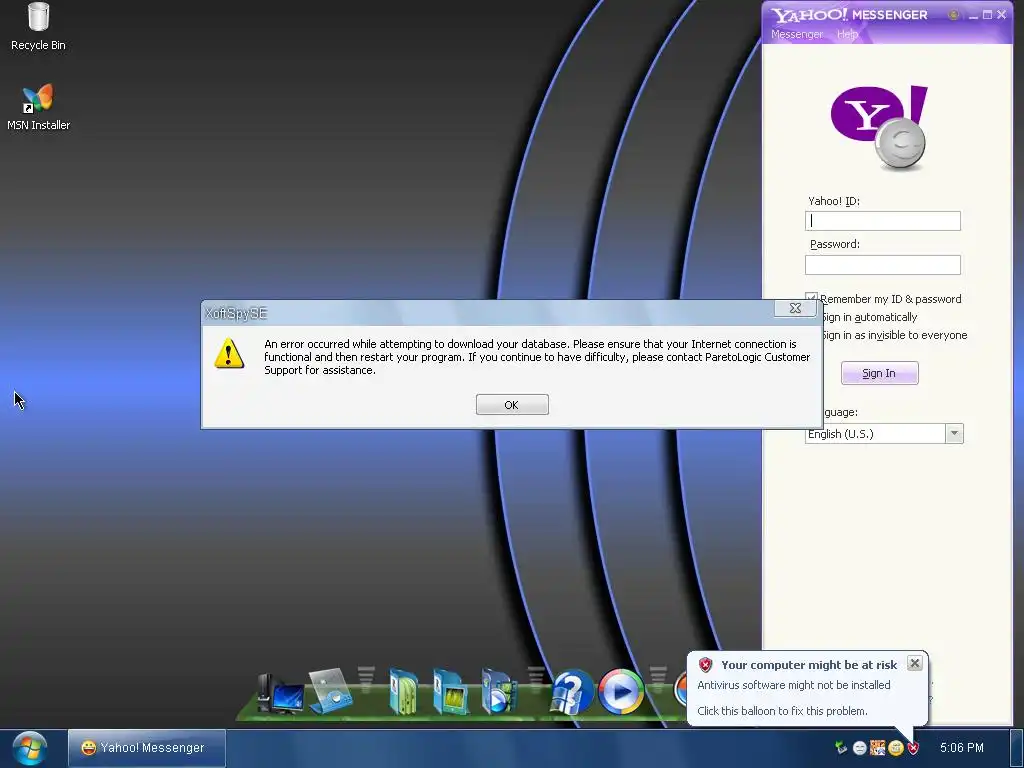Viewport: 1024px width, 768px height.
Task: Click the Sign In button
Action: 879,373
